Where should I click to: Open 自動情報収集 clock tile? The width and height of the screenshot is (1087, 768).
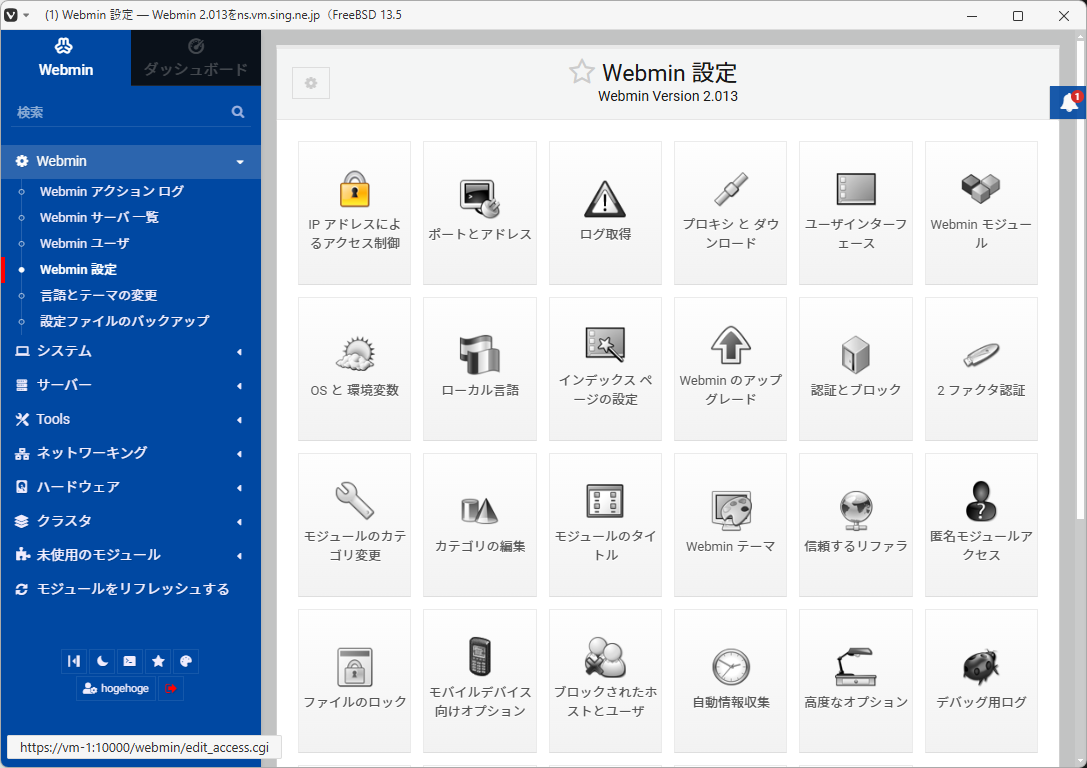click(x=731, y=681)
